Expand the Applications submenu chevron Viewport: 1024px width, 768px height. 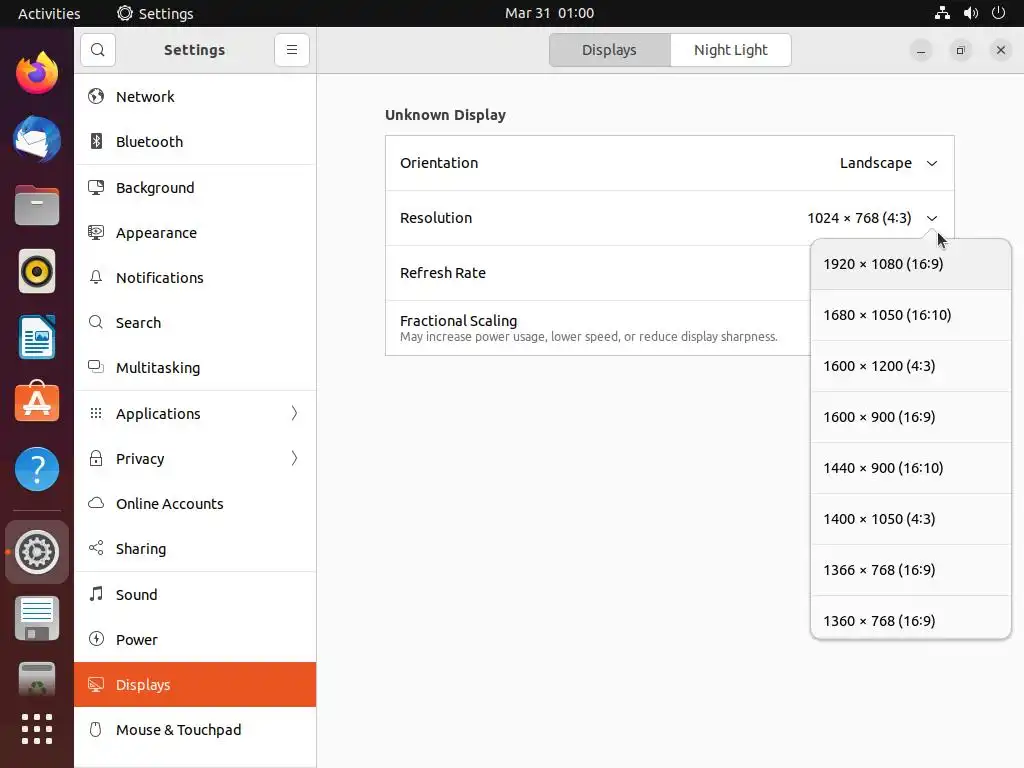[294, 413]
